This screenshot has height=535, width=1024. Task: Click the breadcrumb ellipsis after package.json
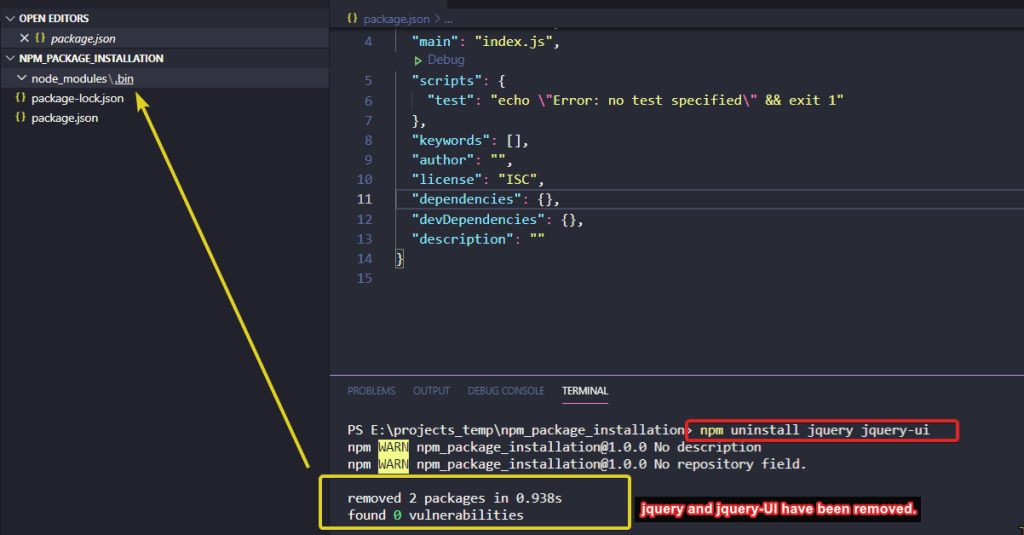coord(448,18)
